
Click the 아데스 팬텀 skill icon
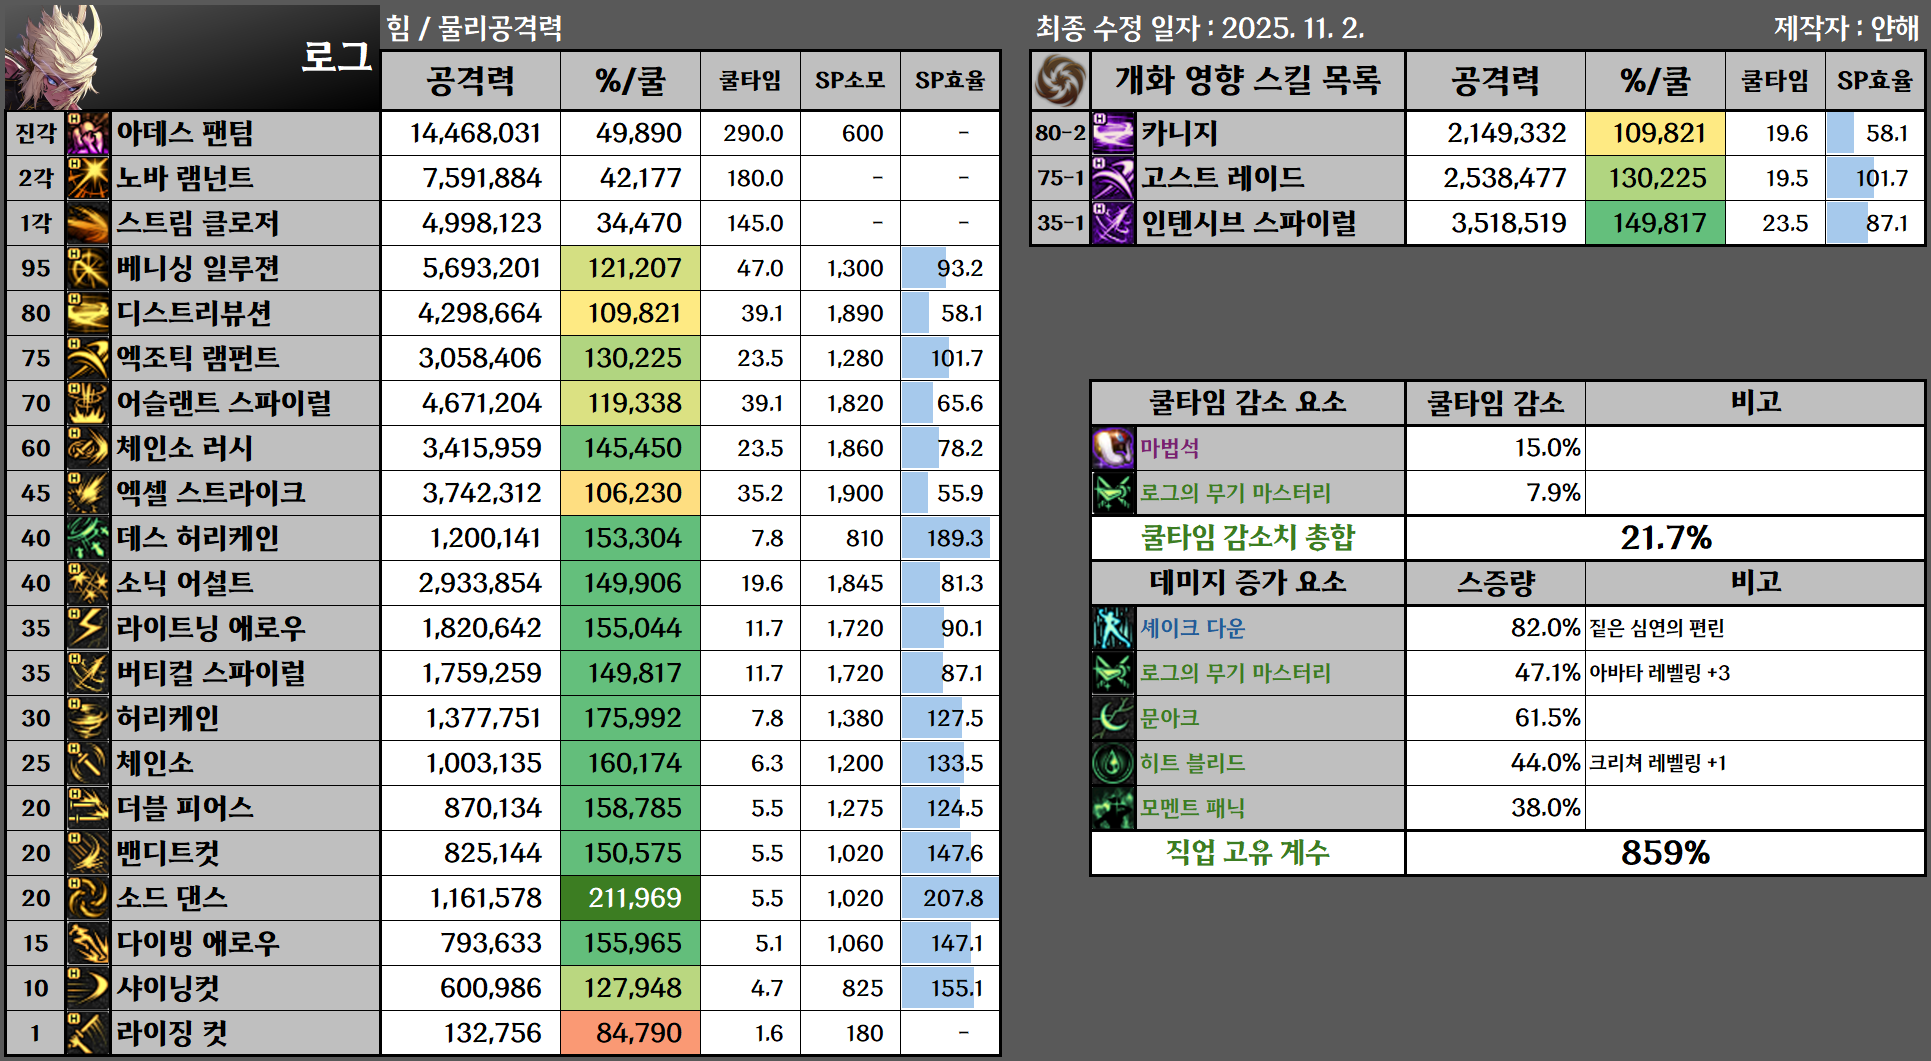[87, 133]
